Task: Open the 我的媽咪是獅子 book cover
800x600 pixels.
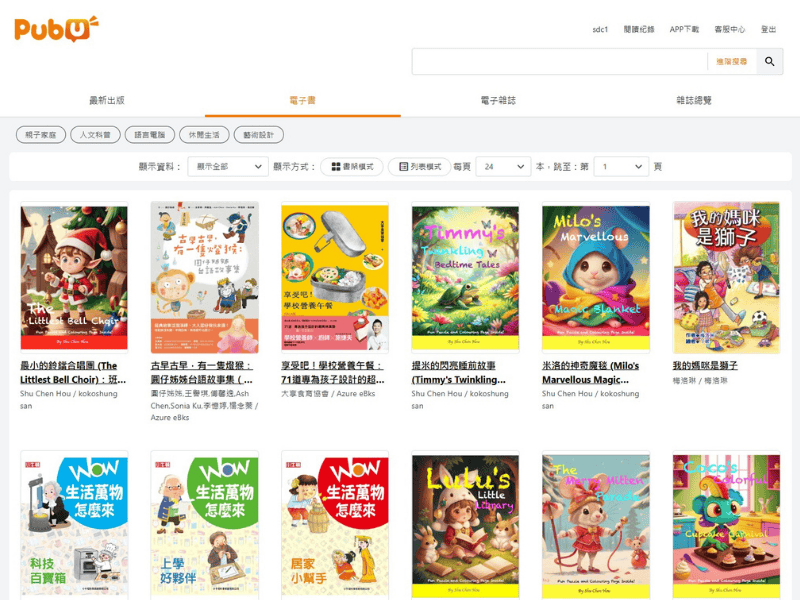Action: tap(726, 276)
